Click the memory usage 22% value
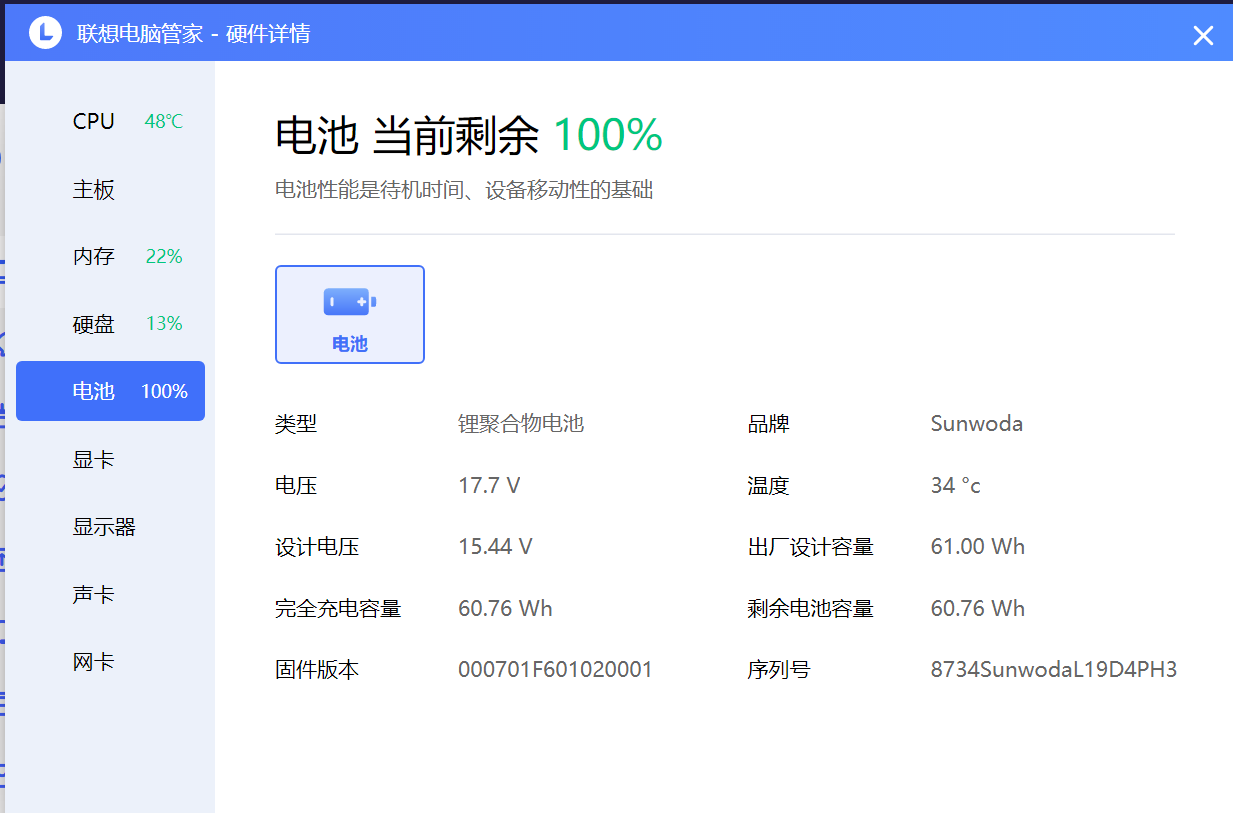The width and height of the screenshot is (1233, 813). coord(164,257)
